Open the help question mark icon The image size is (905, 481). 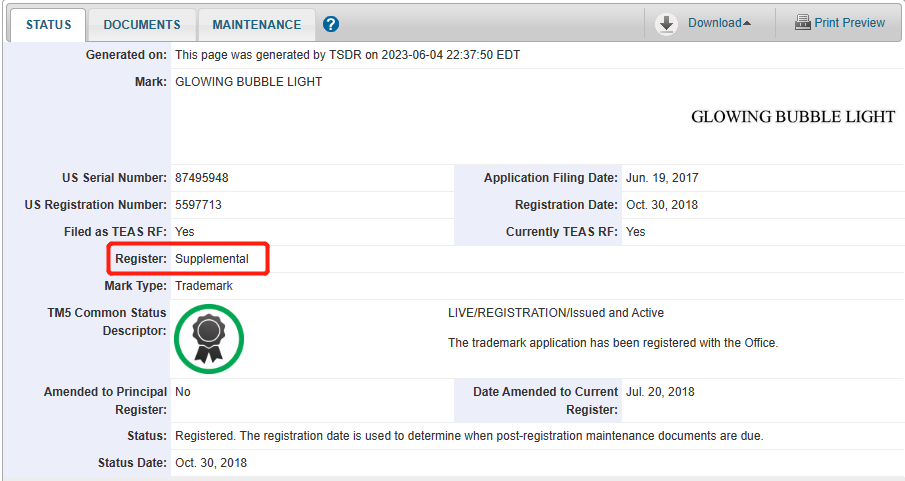(x=331, y=24)
